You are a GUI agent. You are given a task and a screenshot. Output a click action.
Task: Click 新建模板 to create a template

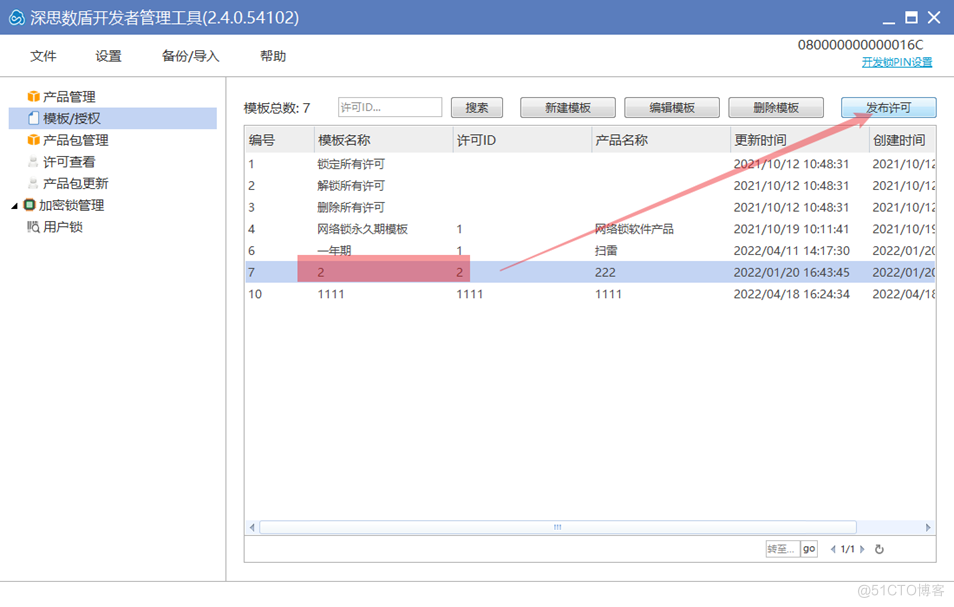(567, 107)
